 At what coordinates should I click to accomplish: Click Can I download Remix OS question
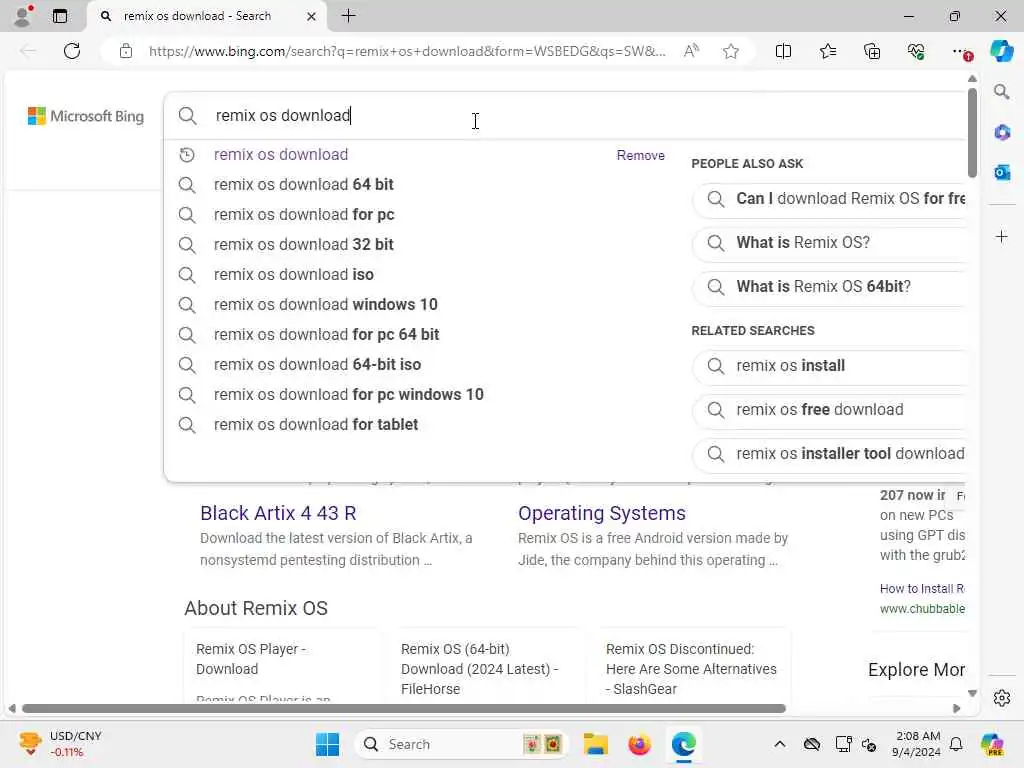pos(829,199)
